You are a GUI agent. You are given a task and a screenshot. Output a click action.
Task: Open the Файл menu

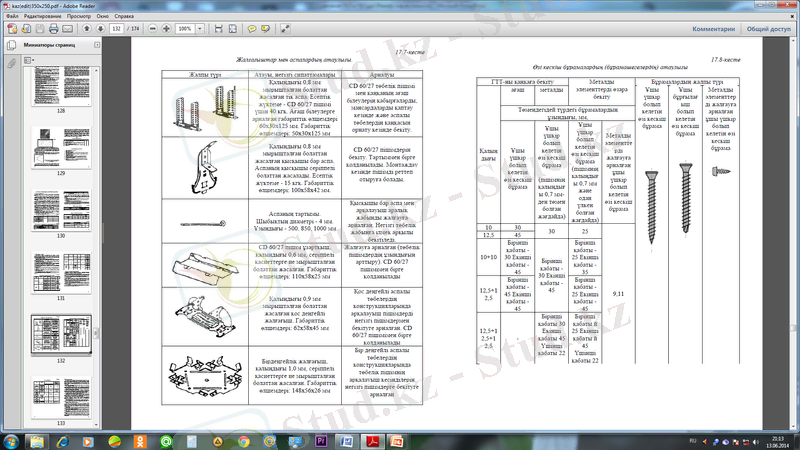coord(10,17)
